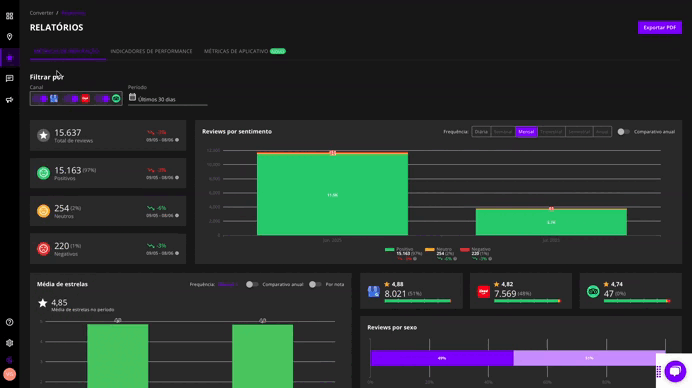Click the Converter breadcrumb link
The width and height of the screenshot is (692, 388).
[x=41, y=13]
